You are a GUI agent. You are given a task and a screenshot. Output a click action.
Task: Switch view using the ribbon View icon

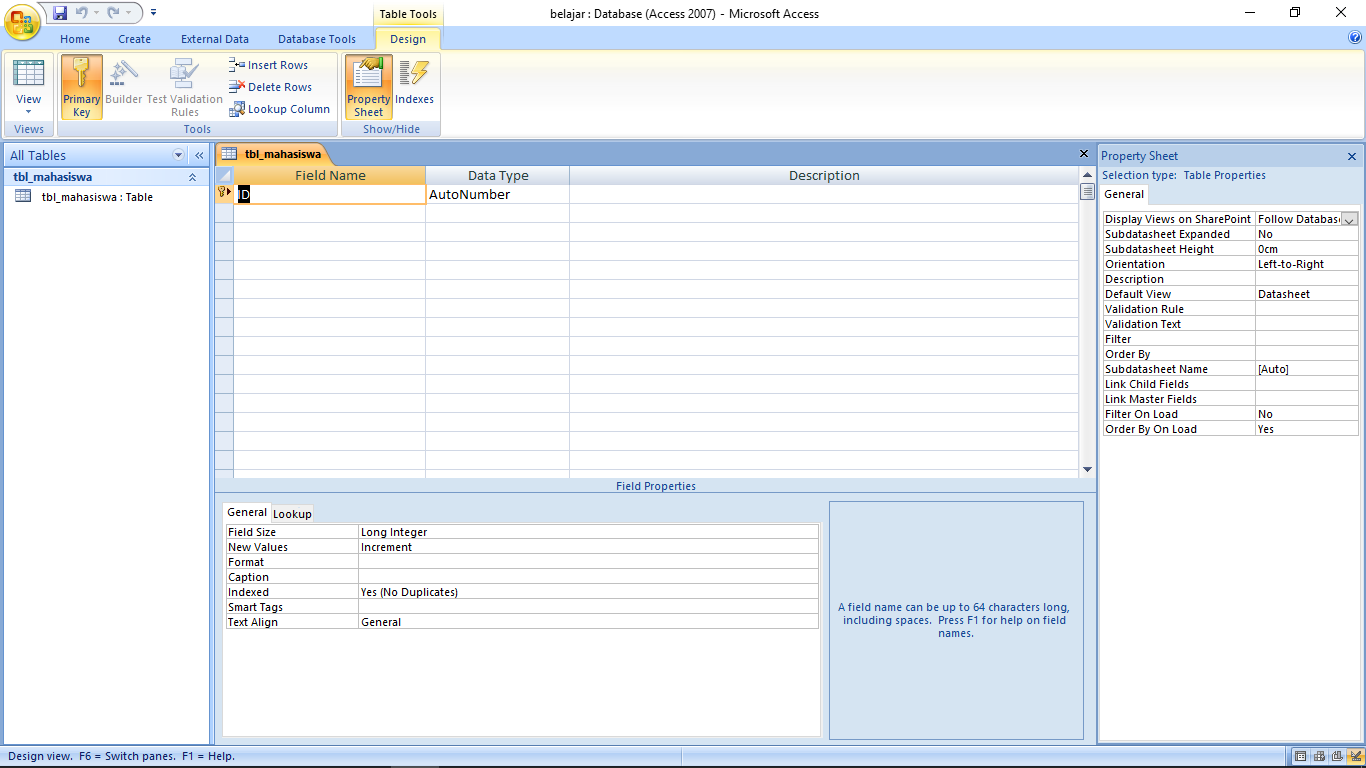pos(28,74)
